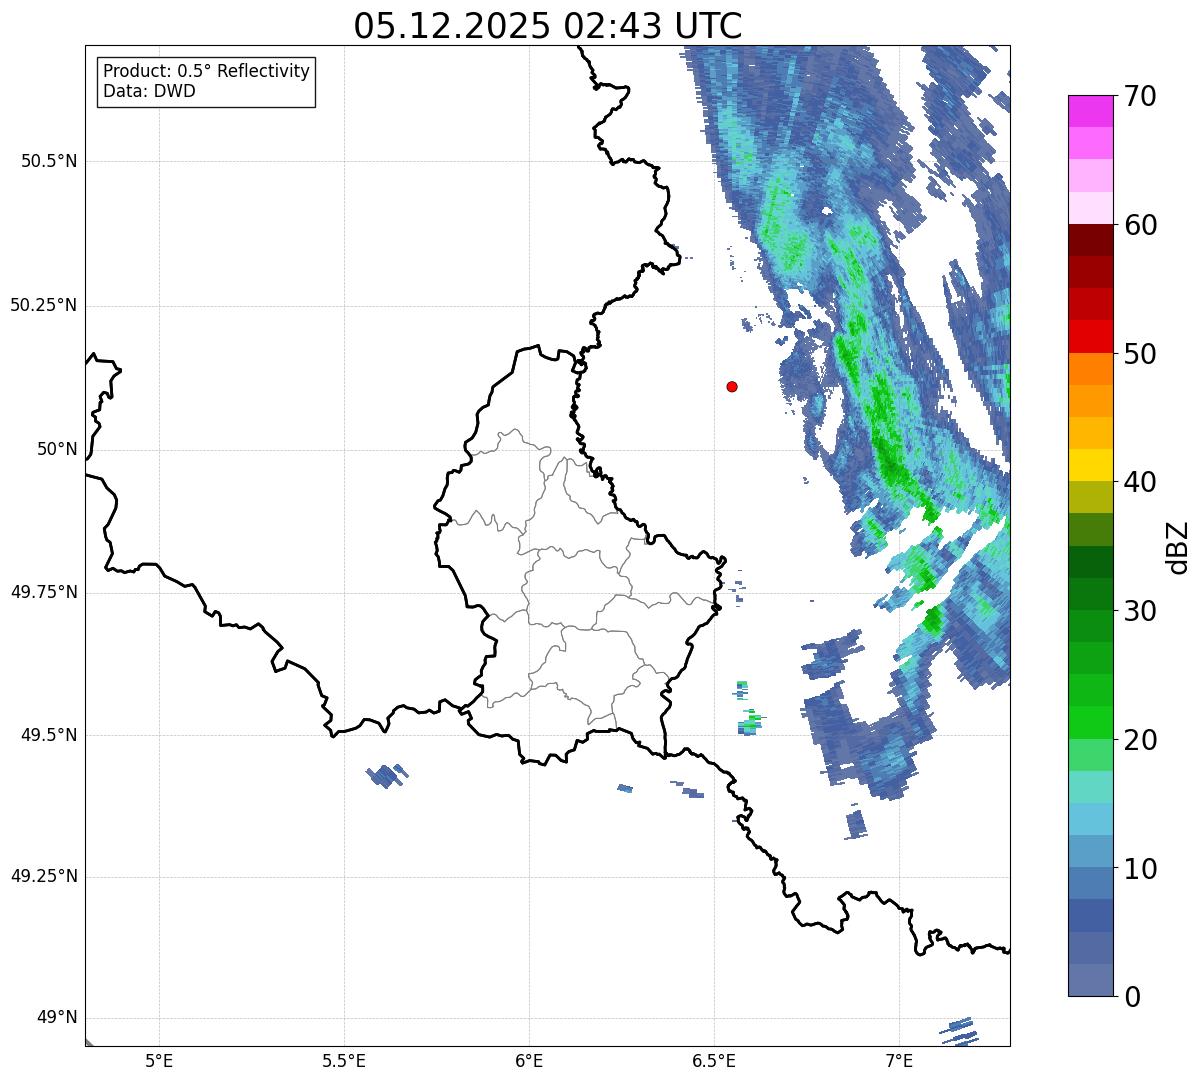Screen dimensions: 1202x1081
Task: Click the "Data: DWD" text
Action: (149, 92)
